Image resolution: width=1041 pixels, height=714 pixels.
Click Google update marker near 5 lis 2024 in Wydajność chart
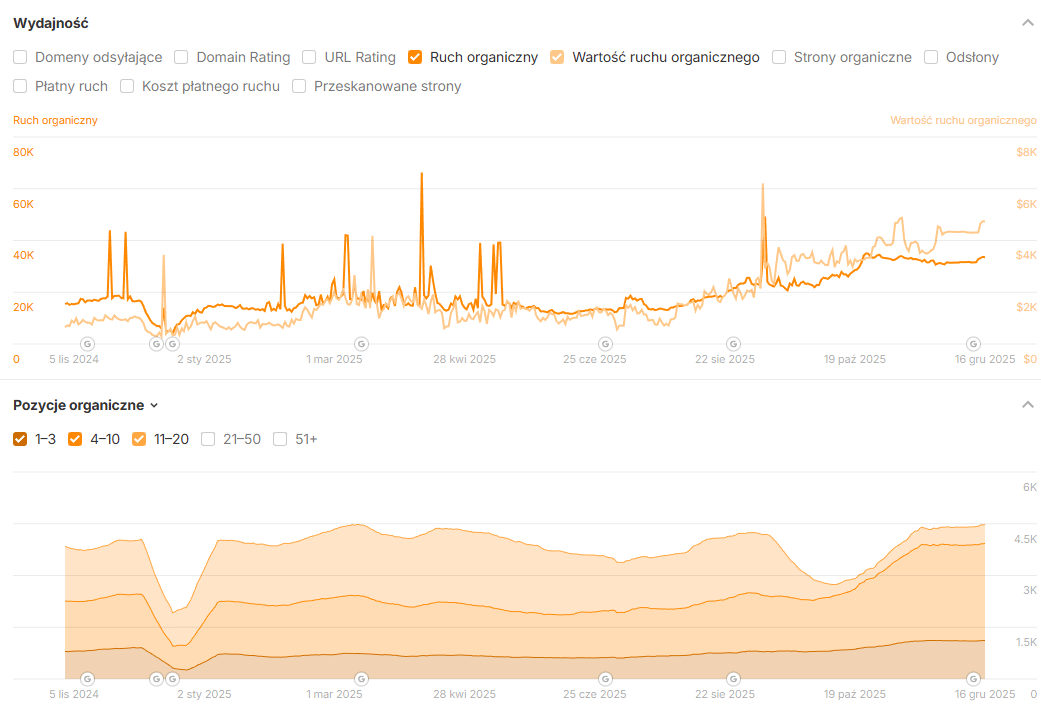click(x=87, y=343)
